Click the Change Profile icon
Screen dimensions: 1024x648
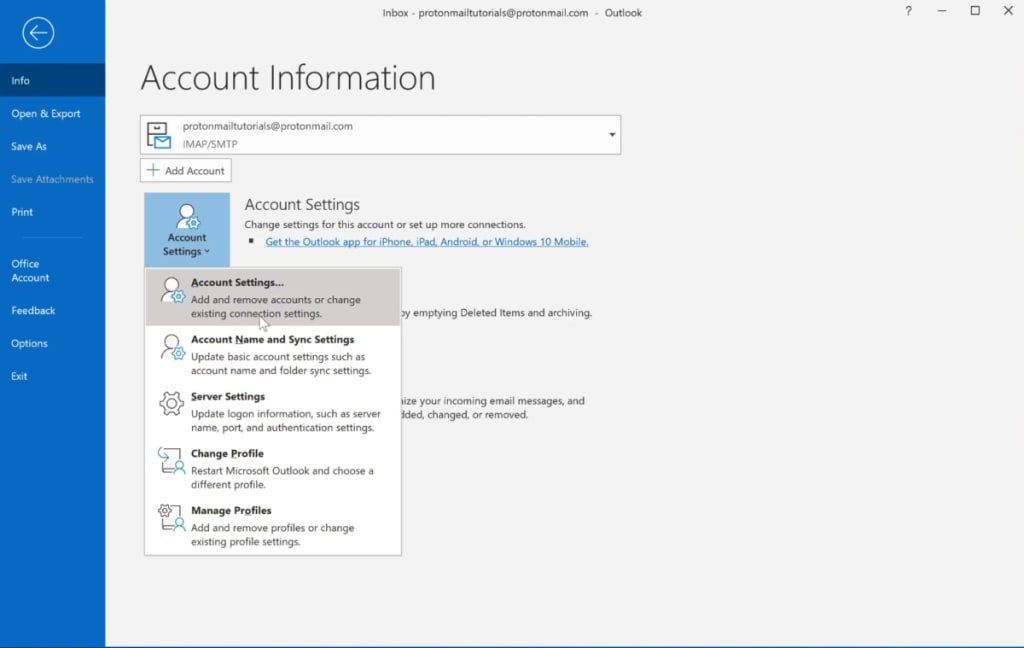pos(172,461)
